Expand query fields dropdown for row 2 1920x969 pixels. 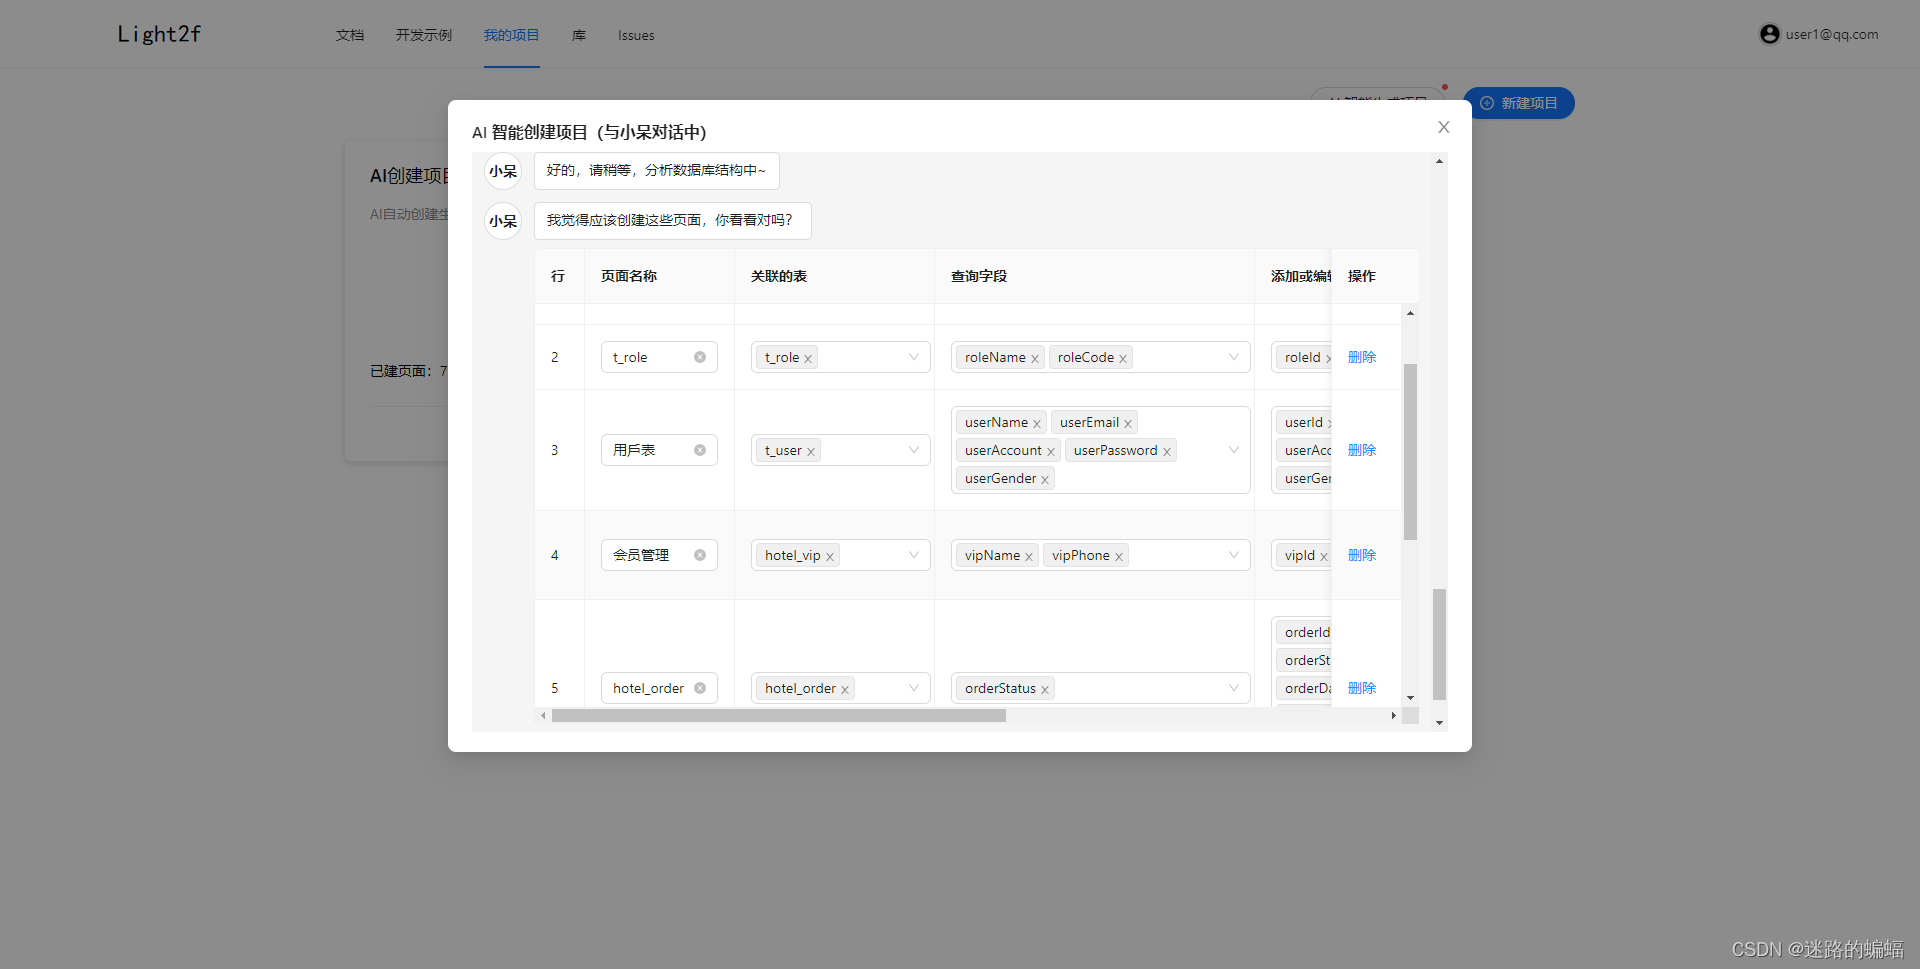click(1234, 357)
